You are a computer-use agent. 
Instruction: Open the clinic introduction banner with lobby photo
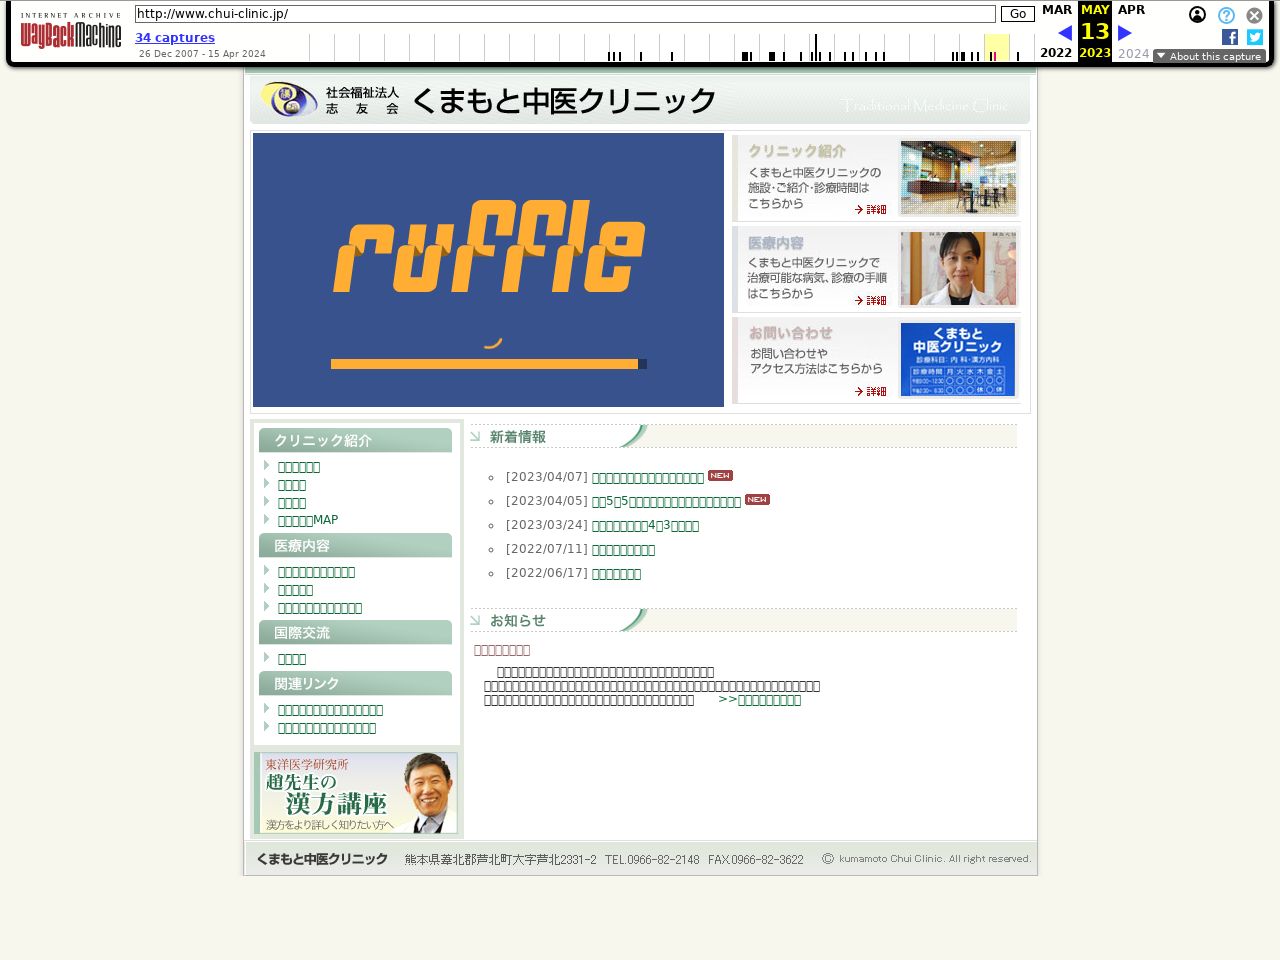tap(876, 178)
